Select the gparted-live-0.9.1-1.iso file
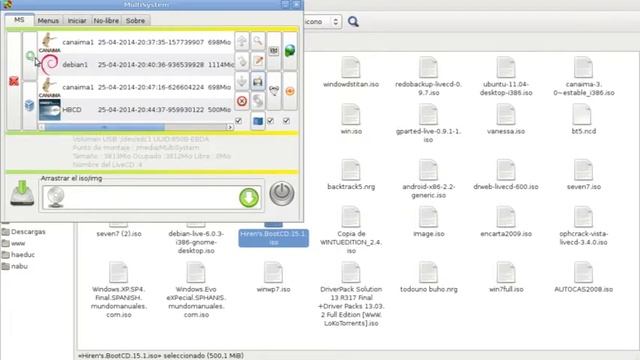The image size is (640, 360). point(428,124)
